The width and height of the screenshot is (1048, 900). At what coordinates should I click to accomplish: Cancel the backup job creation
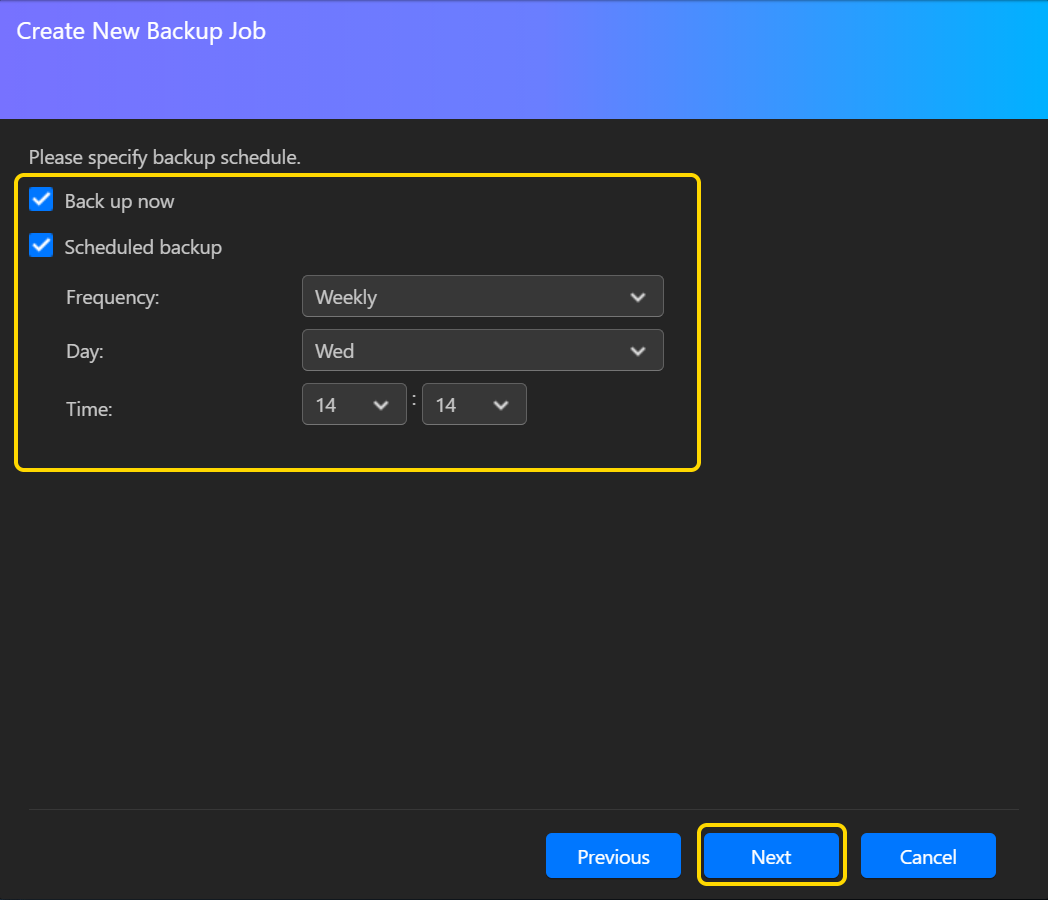pos(928,856)
